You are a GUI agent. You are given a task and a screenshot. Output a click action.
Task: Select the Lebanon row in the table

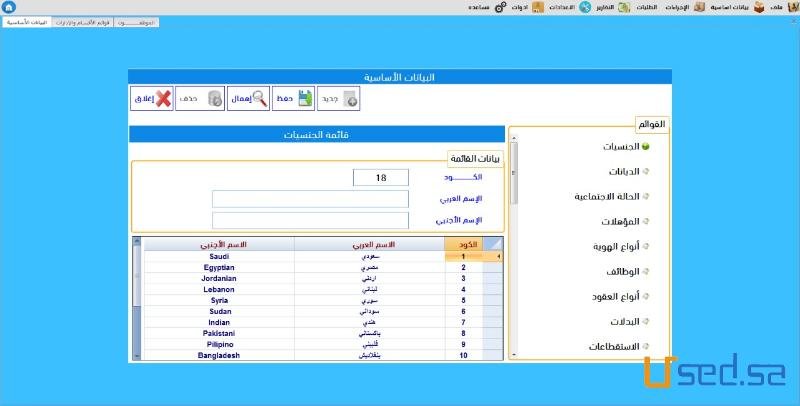pos(323,289)
